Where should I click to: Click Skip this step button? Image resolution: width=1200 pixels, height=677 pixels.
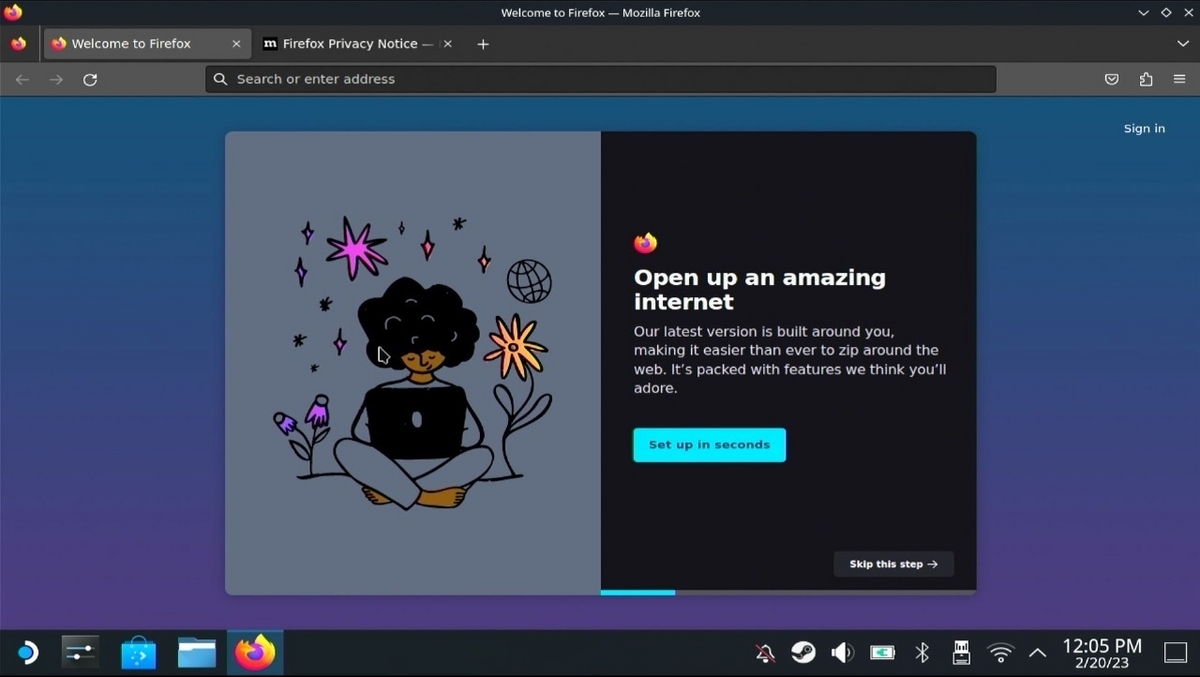tap(893, 564)
